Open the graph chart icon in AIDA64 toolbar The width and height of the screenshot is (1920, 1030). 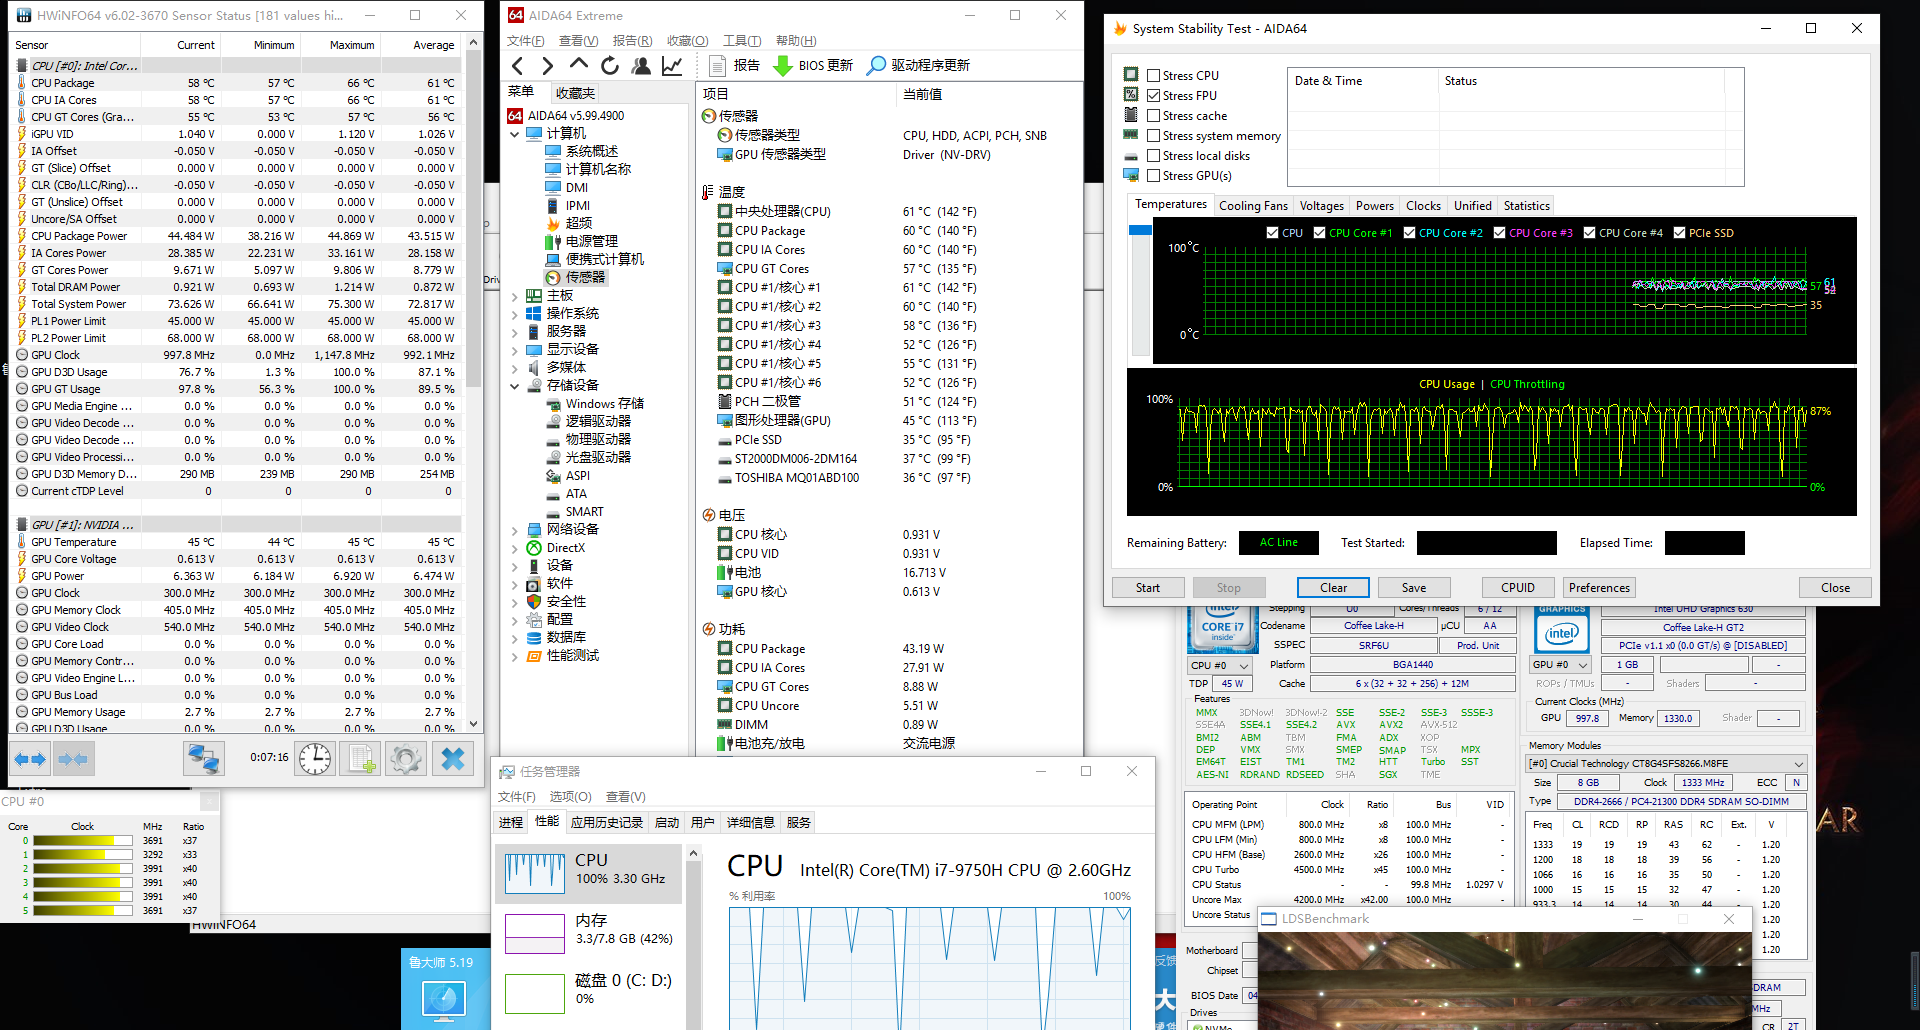tap(672, 66)
